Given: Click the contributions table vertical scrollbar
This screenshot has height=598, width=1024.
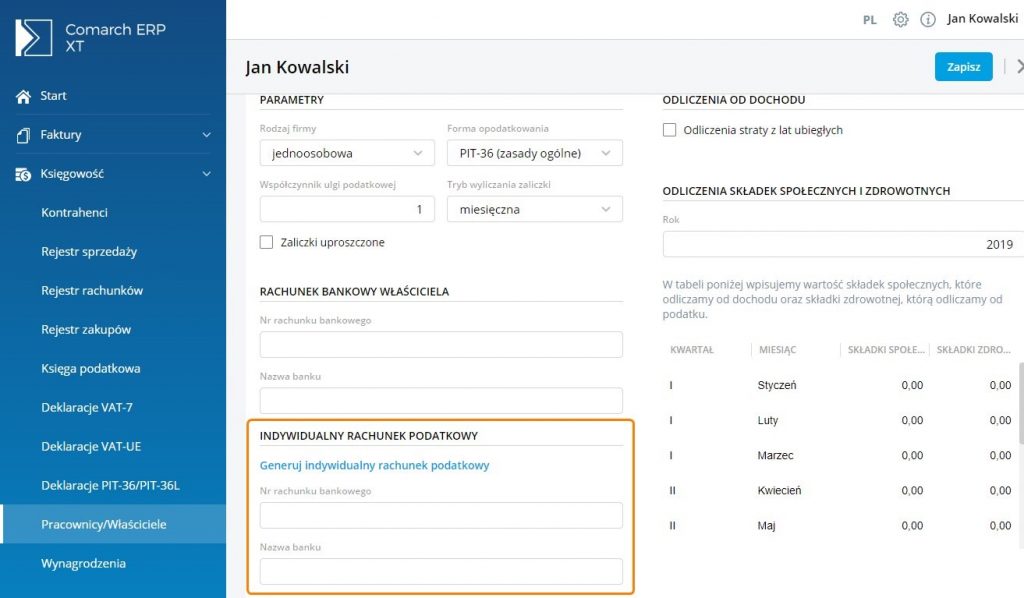Looking at the screenshot, I should coord(1019,405).
